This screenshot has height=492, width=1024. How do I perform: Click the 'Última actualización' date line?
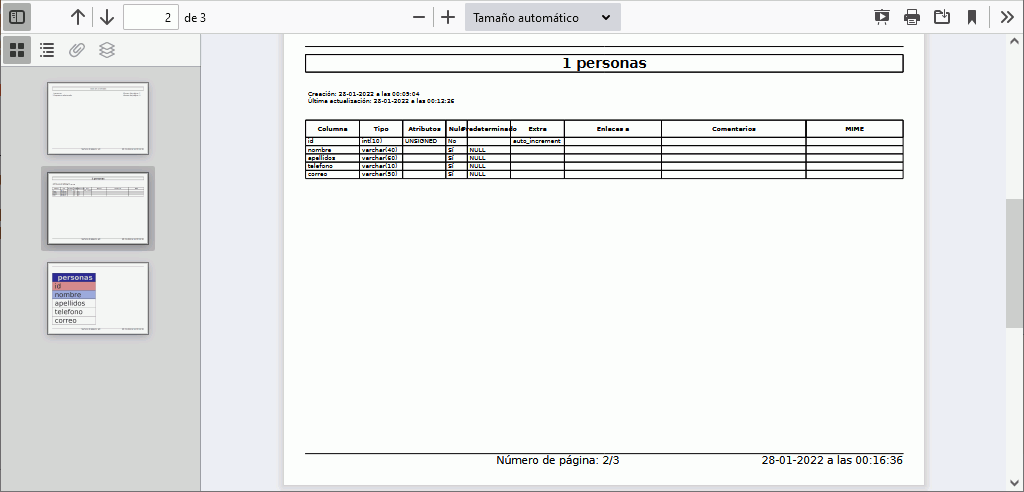point(381,101)
